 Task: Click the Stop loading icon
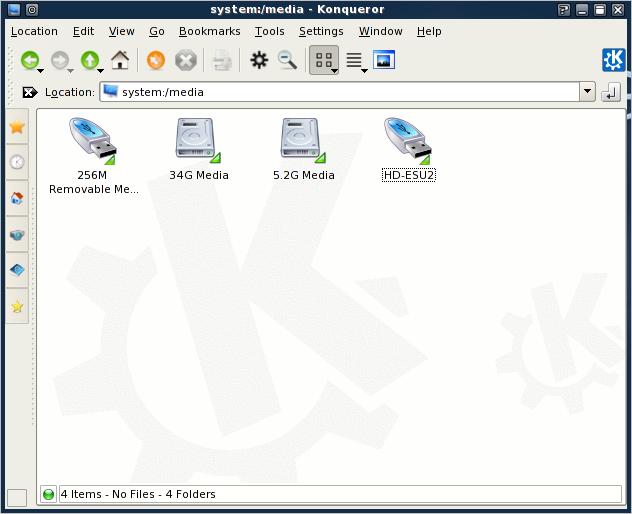pos(186,60)
